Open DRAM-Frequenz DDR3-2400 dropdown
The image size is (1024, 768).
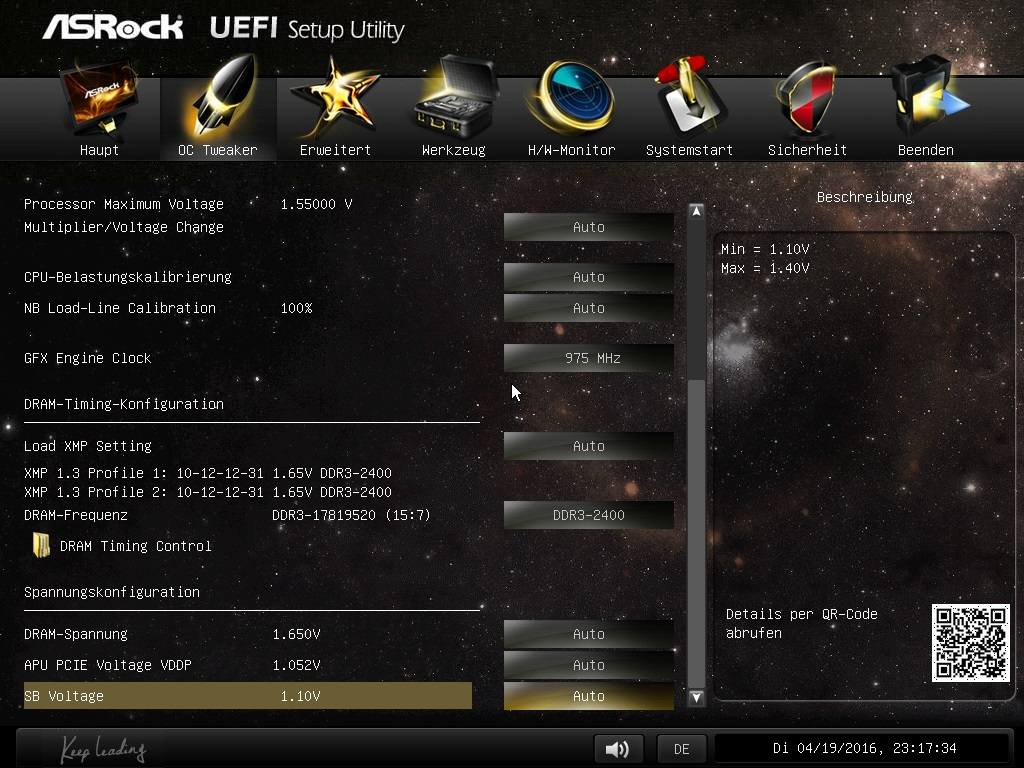tap(588, 515)
